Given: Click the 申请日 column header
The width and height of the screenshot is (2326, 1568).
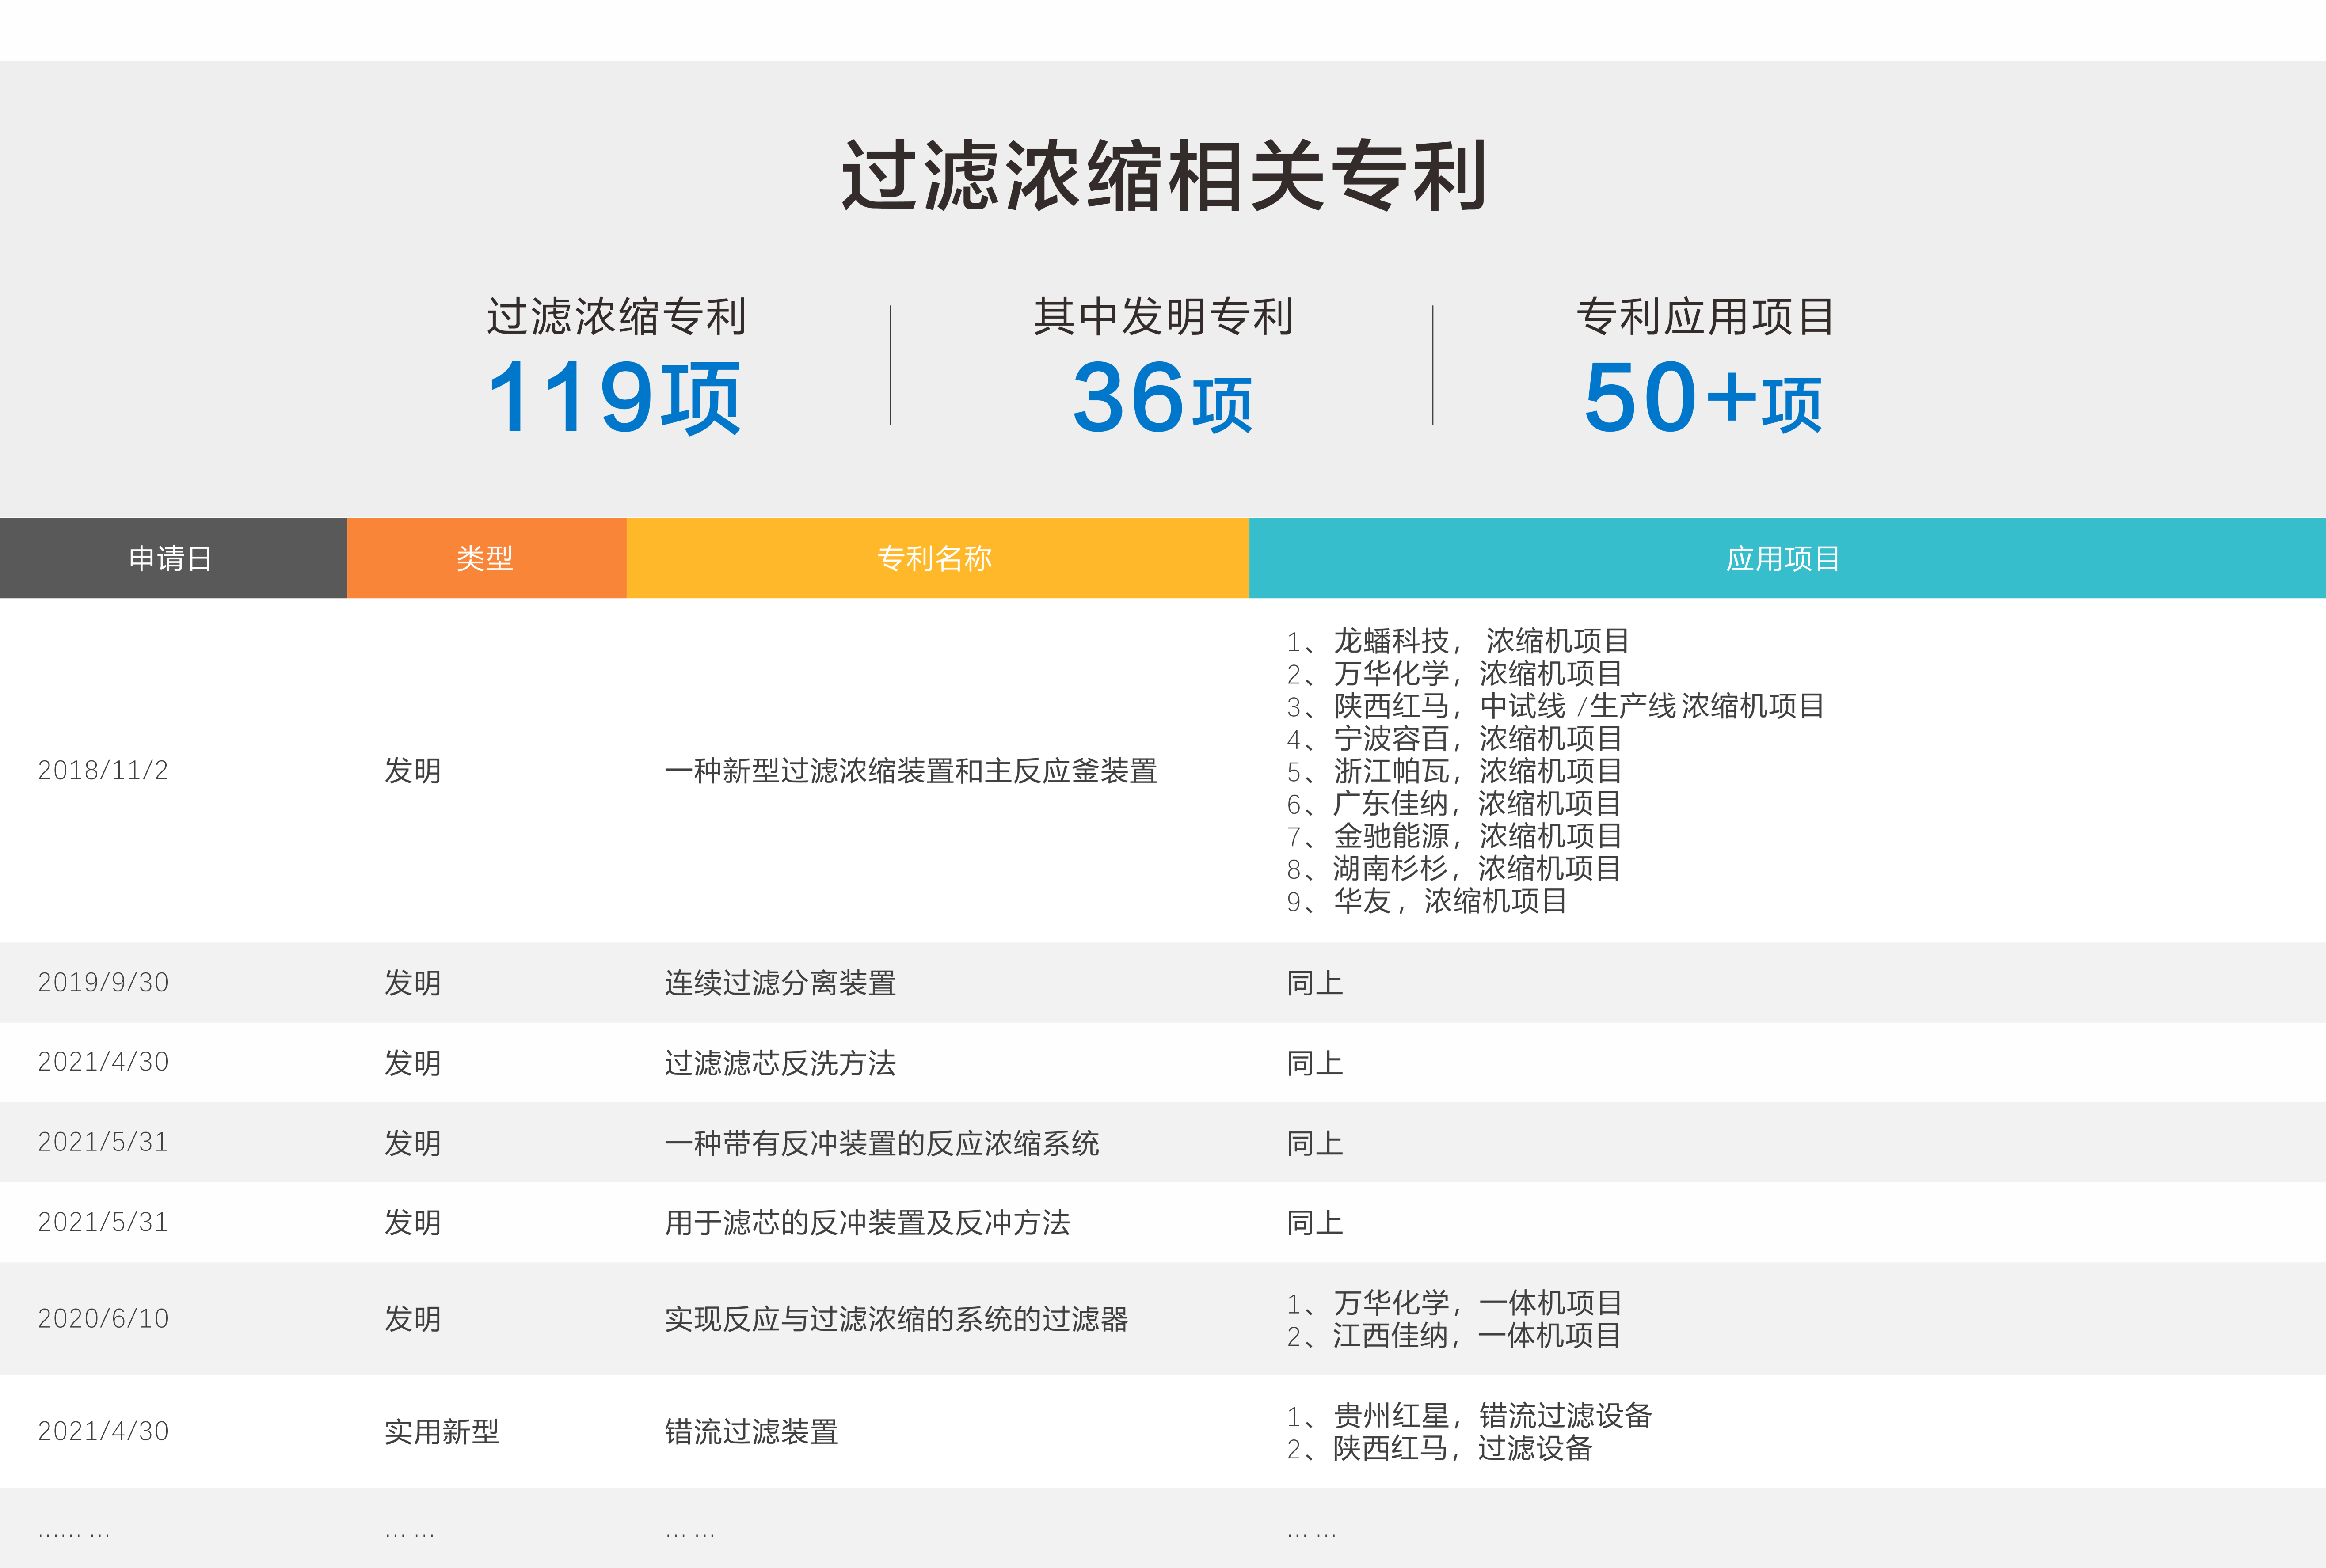Looking at the screenshot, I should pos(171,558).
